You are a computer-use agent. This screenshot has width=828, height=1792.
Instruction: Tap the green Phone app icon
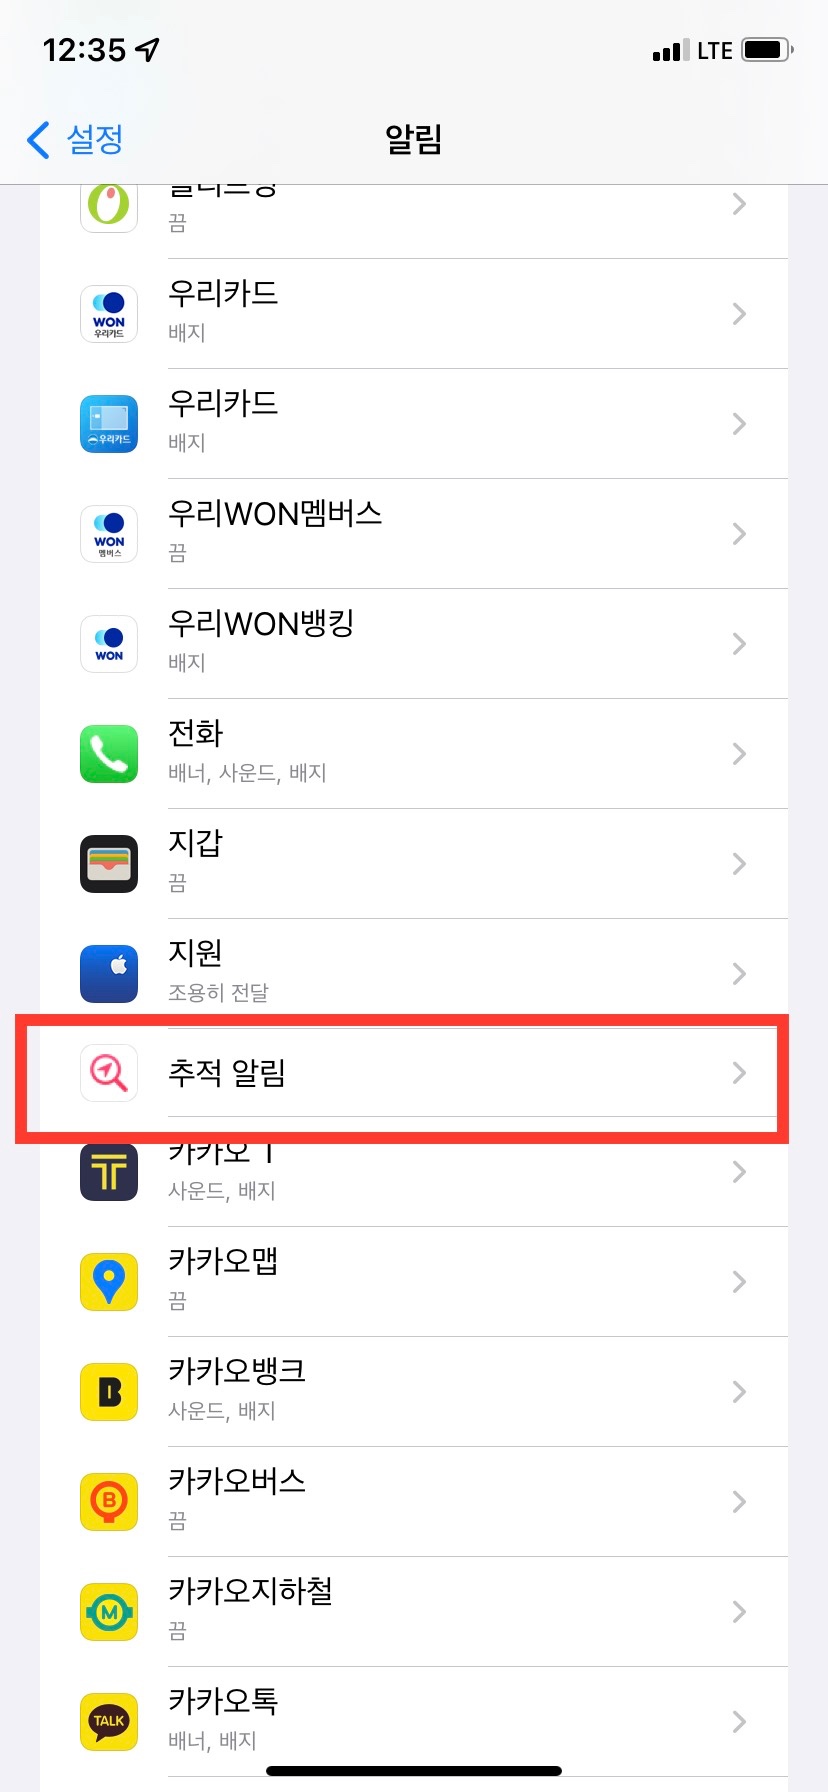109,754
